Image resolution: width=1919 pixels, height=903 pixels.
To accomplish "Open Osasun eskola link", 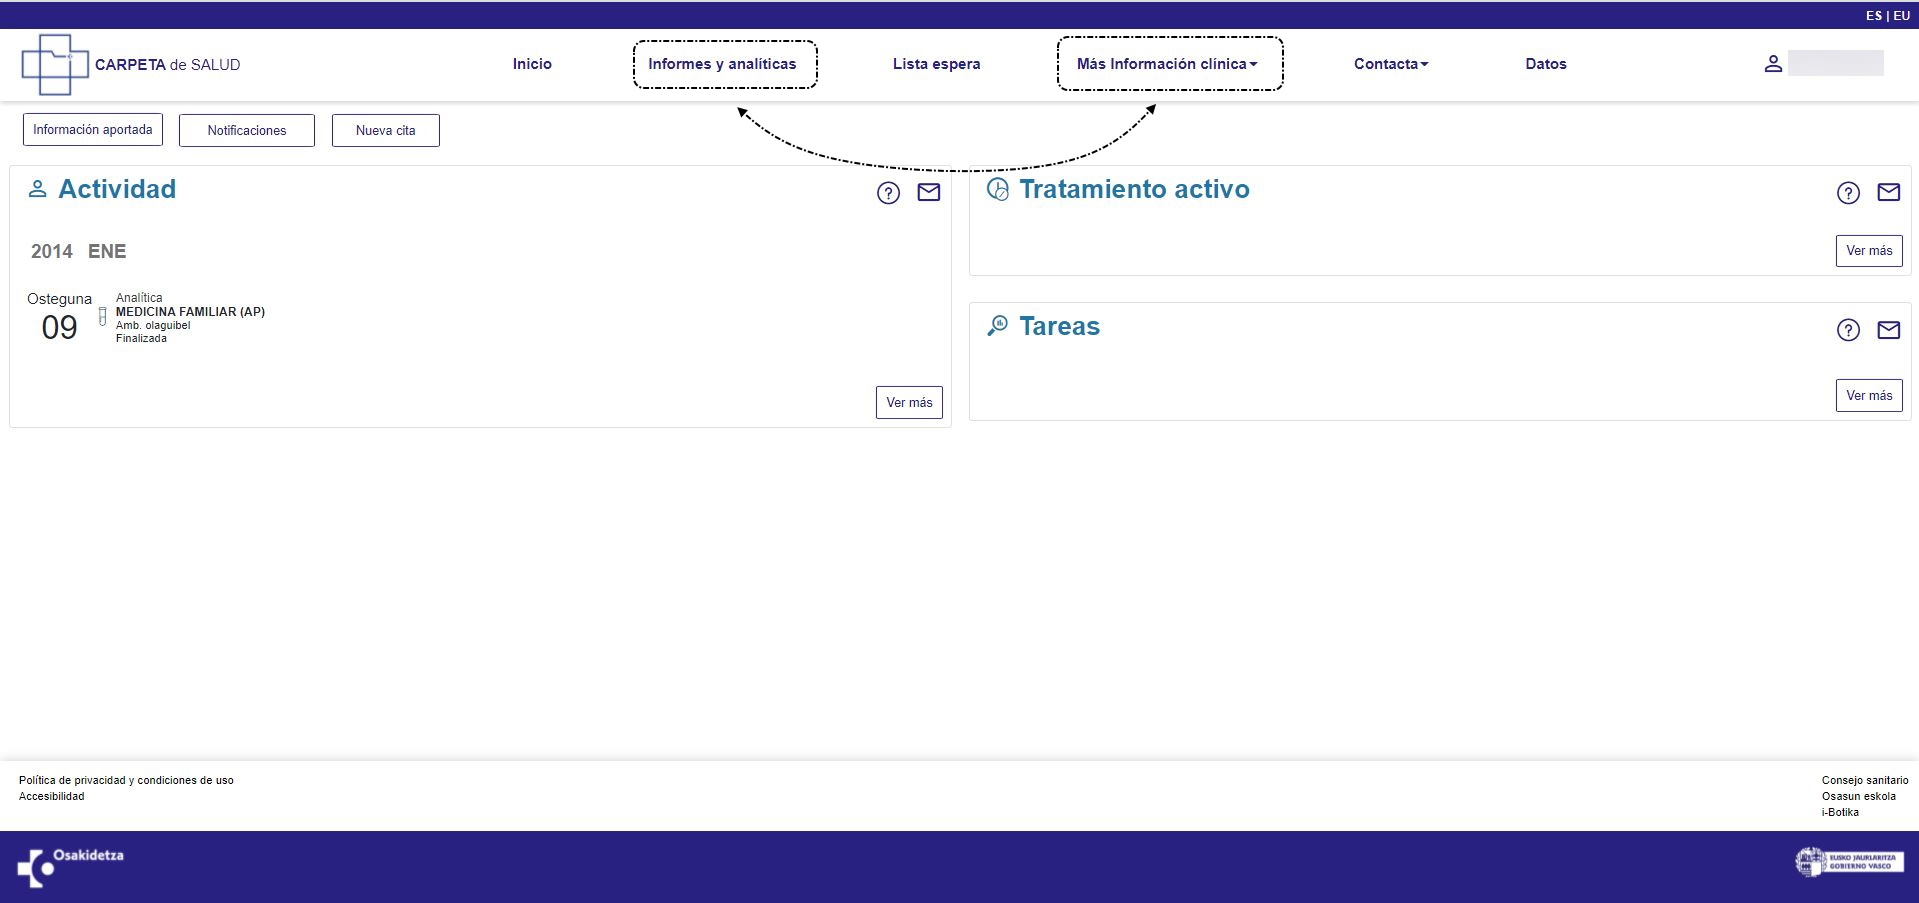I will [1859, 796].
